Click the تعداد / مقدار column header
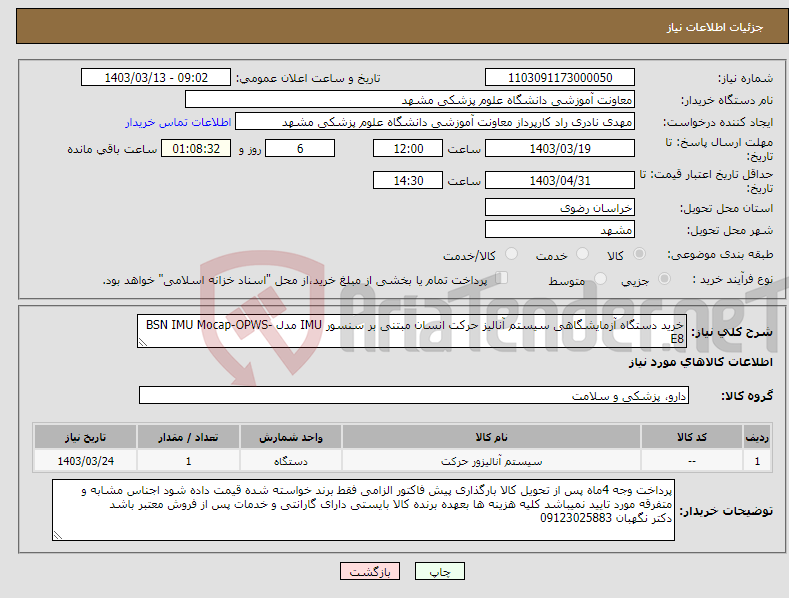Screen dimensions: 789x598 tap(188, 436)
